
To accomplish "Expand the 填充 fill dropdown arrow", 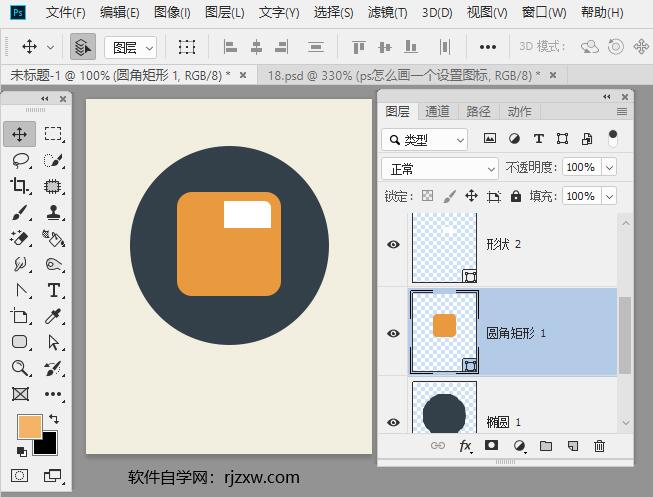I will click(609, 196).
